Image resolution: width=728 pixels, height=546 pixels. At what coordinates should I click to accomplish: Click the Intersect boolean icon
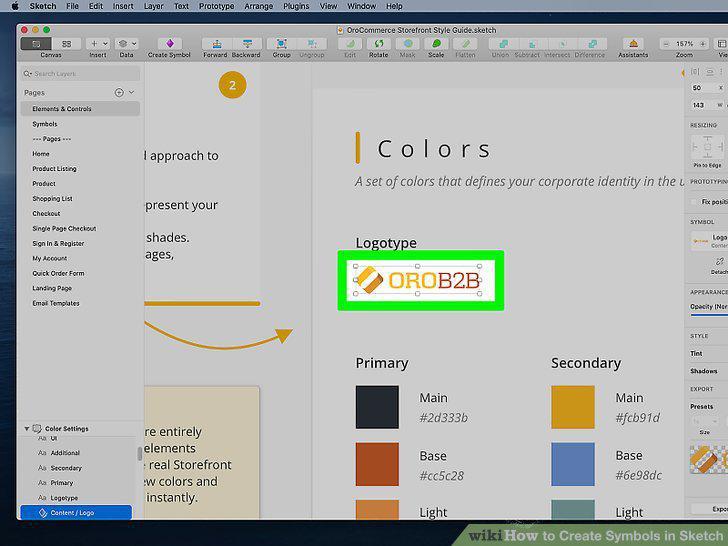click(x=562, y=44)
